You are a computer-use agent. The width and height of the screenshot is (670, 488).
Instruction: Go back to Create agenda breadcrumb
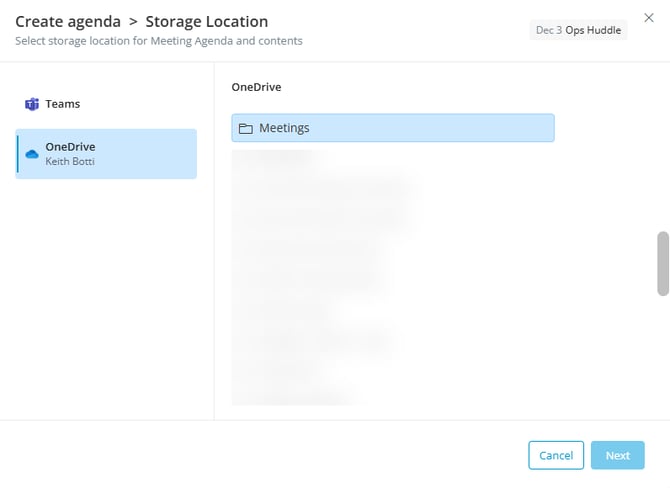click(68, 21)
